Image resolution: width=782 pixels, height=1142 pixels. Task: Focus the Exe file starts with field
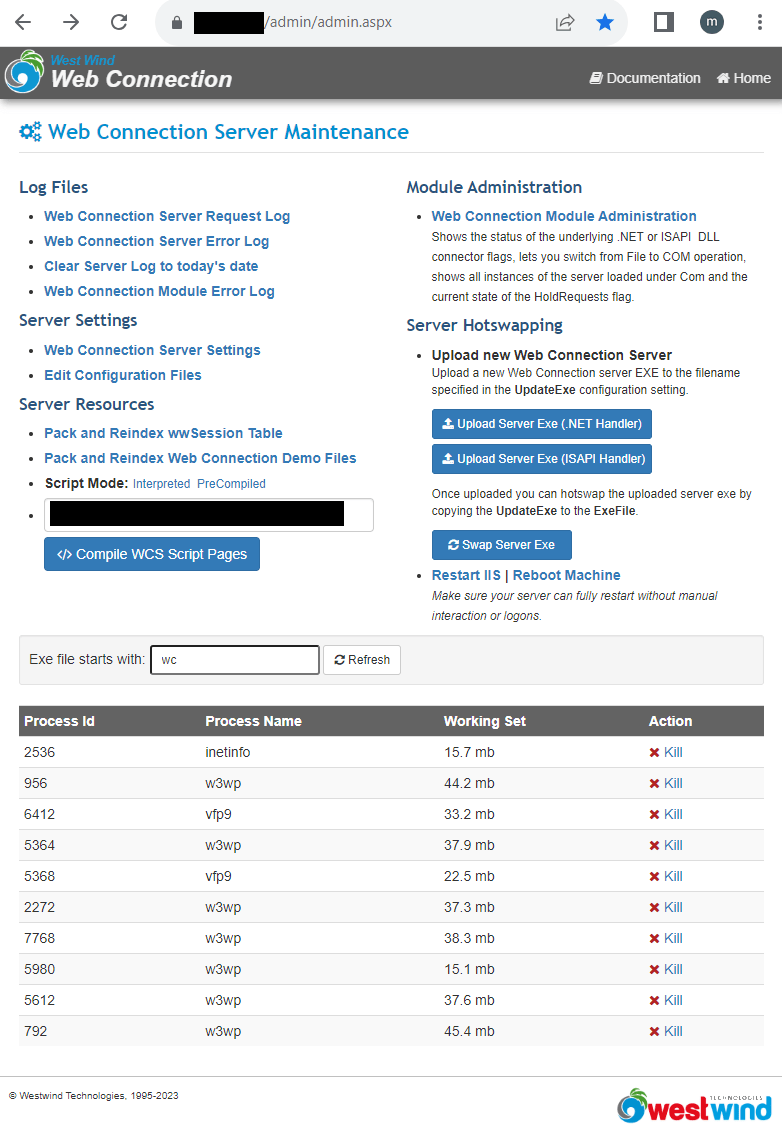click(x=235, y=660)
